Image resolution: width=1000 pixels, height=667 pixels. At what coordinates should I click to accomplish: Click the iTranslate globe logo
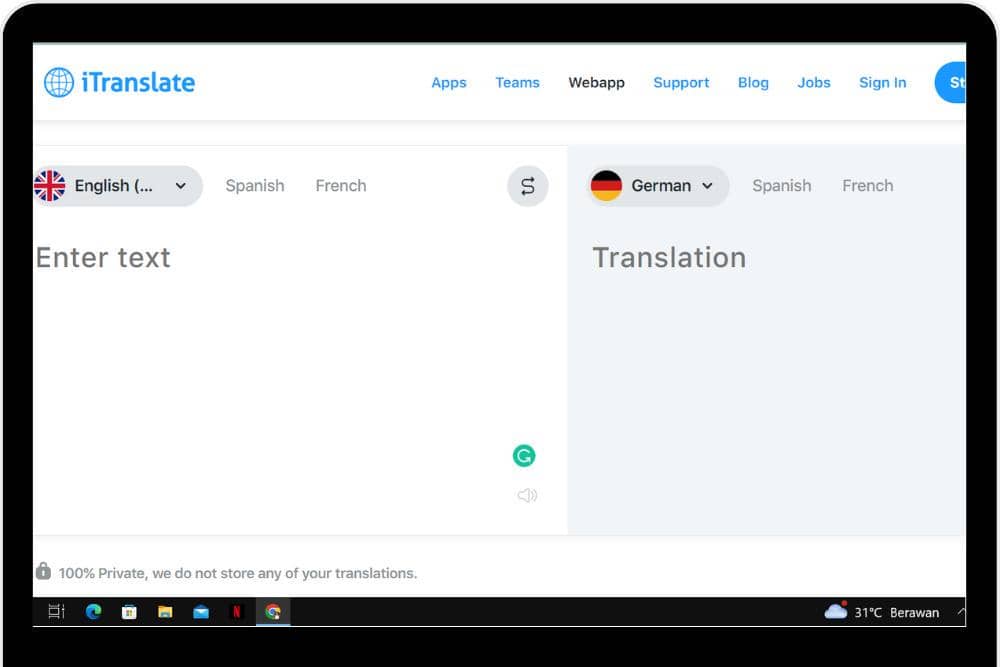(x=59, y=83)
